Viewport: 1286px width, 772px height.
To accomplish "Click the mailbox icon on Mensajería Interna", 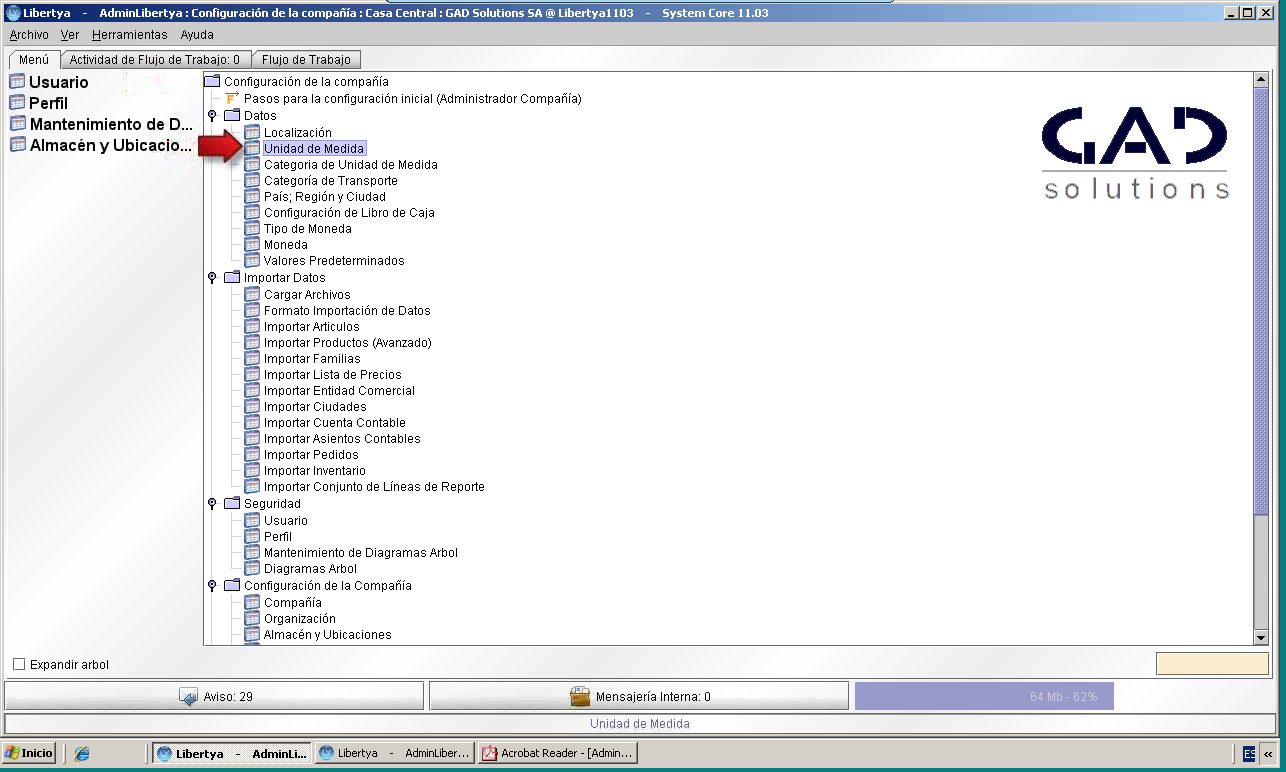I will 579,696.
